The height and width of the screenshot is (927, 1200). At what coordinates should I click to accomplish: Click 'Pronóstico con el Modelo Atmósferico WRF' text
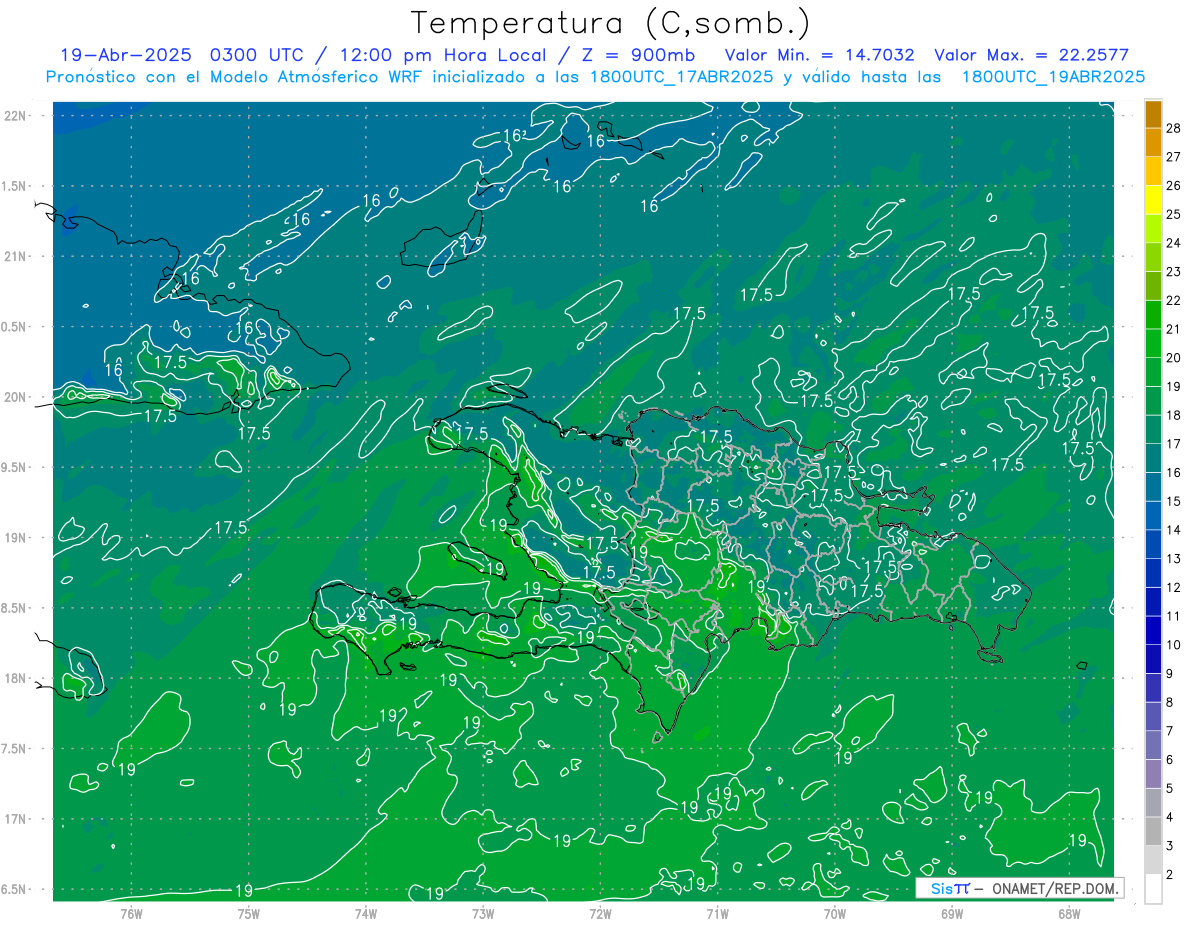point(236,77)
